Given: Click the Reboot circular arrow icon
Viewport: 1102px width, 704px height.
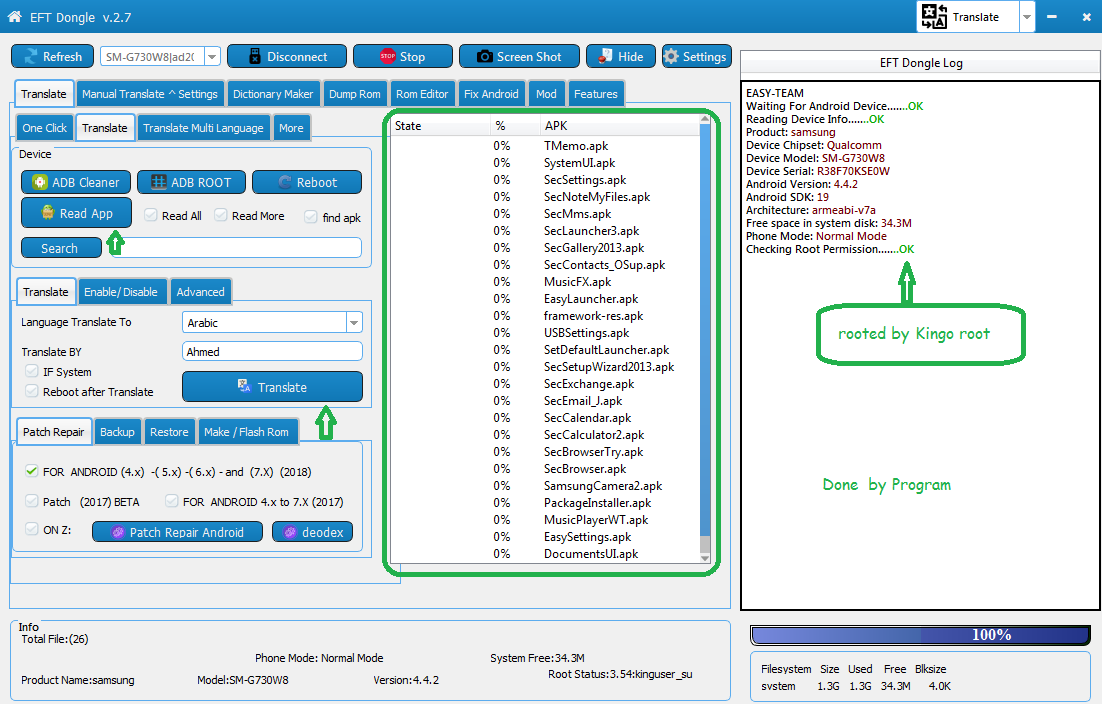Looking at the screenshot, I should tap(285, 183).
